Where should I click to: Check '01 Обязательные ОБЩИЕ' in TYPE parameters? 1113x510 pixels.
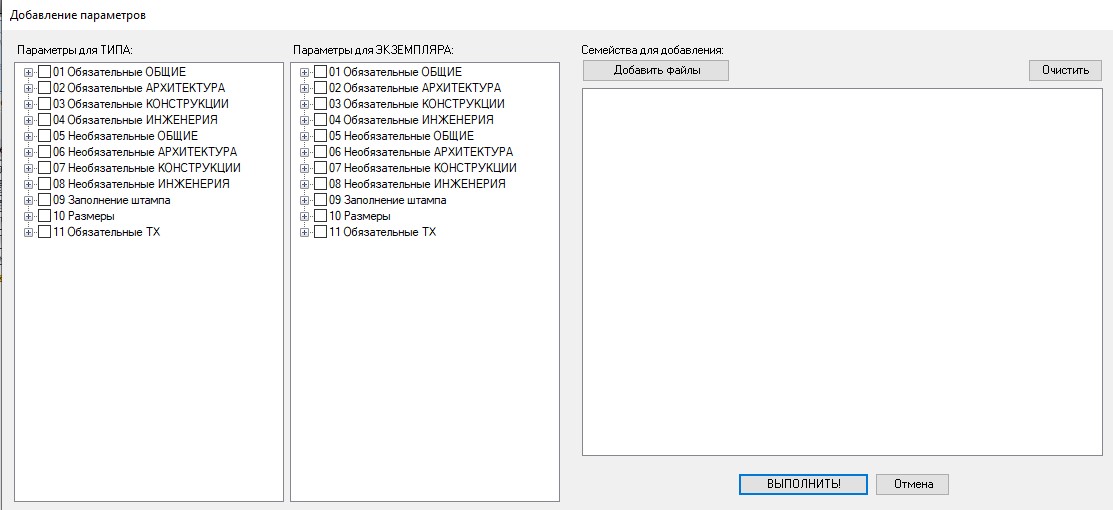pyautogui.click(x=44, y=72)
